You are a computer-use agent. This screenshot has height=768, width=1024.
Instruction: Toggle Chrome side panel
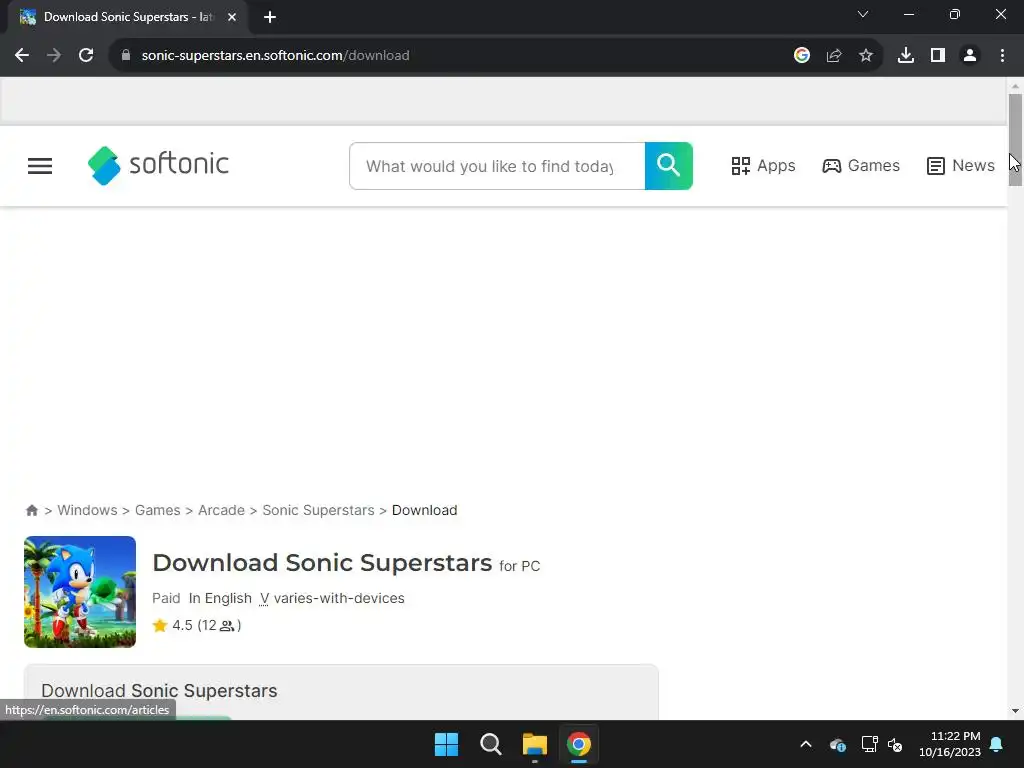click(938, 56)
